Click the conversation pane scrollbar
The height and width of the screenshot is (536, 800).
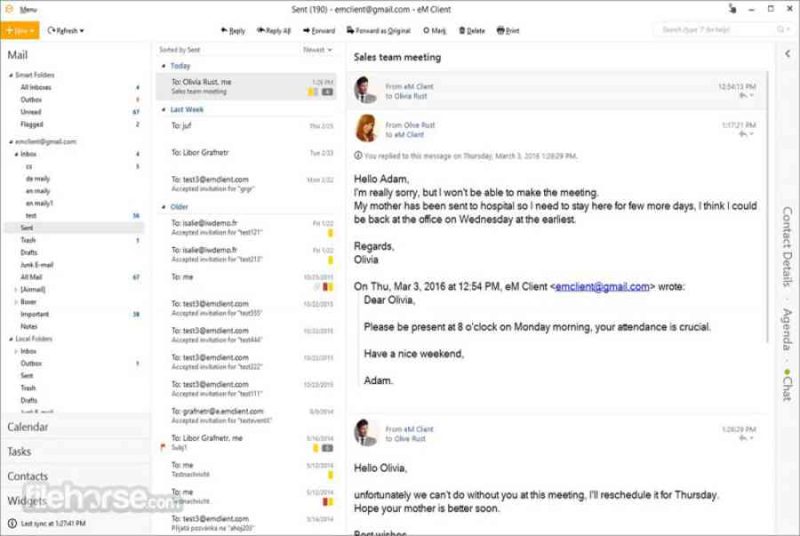768,207
